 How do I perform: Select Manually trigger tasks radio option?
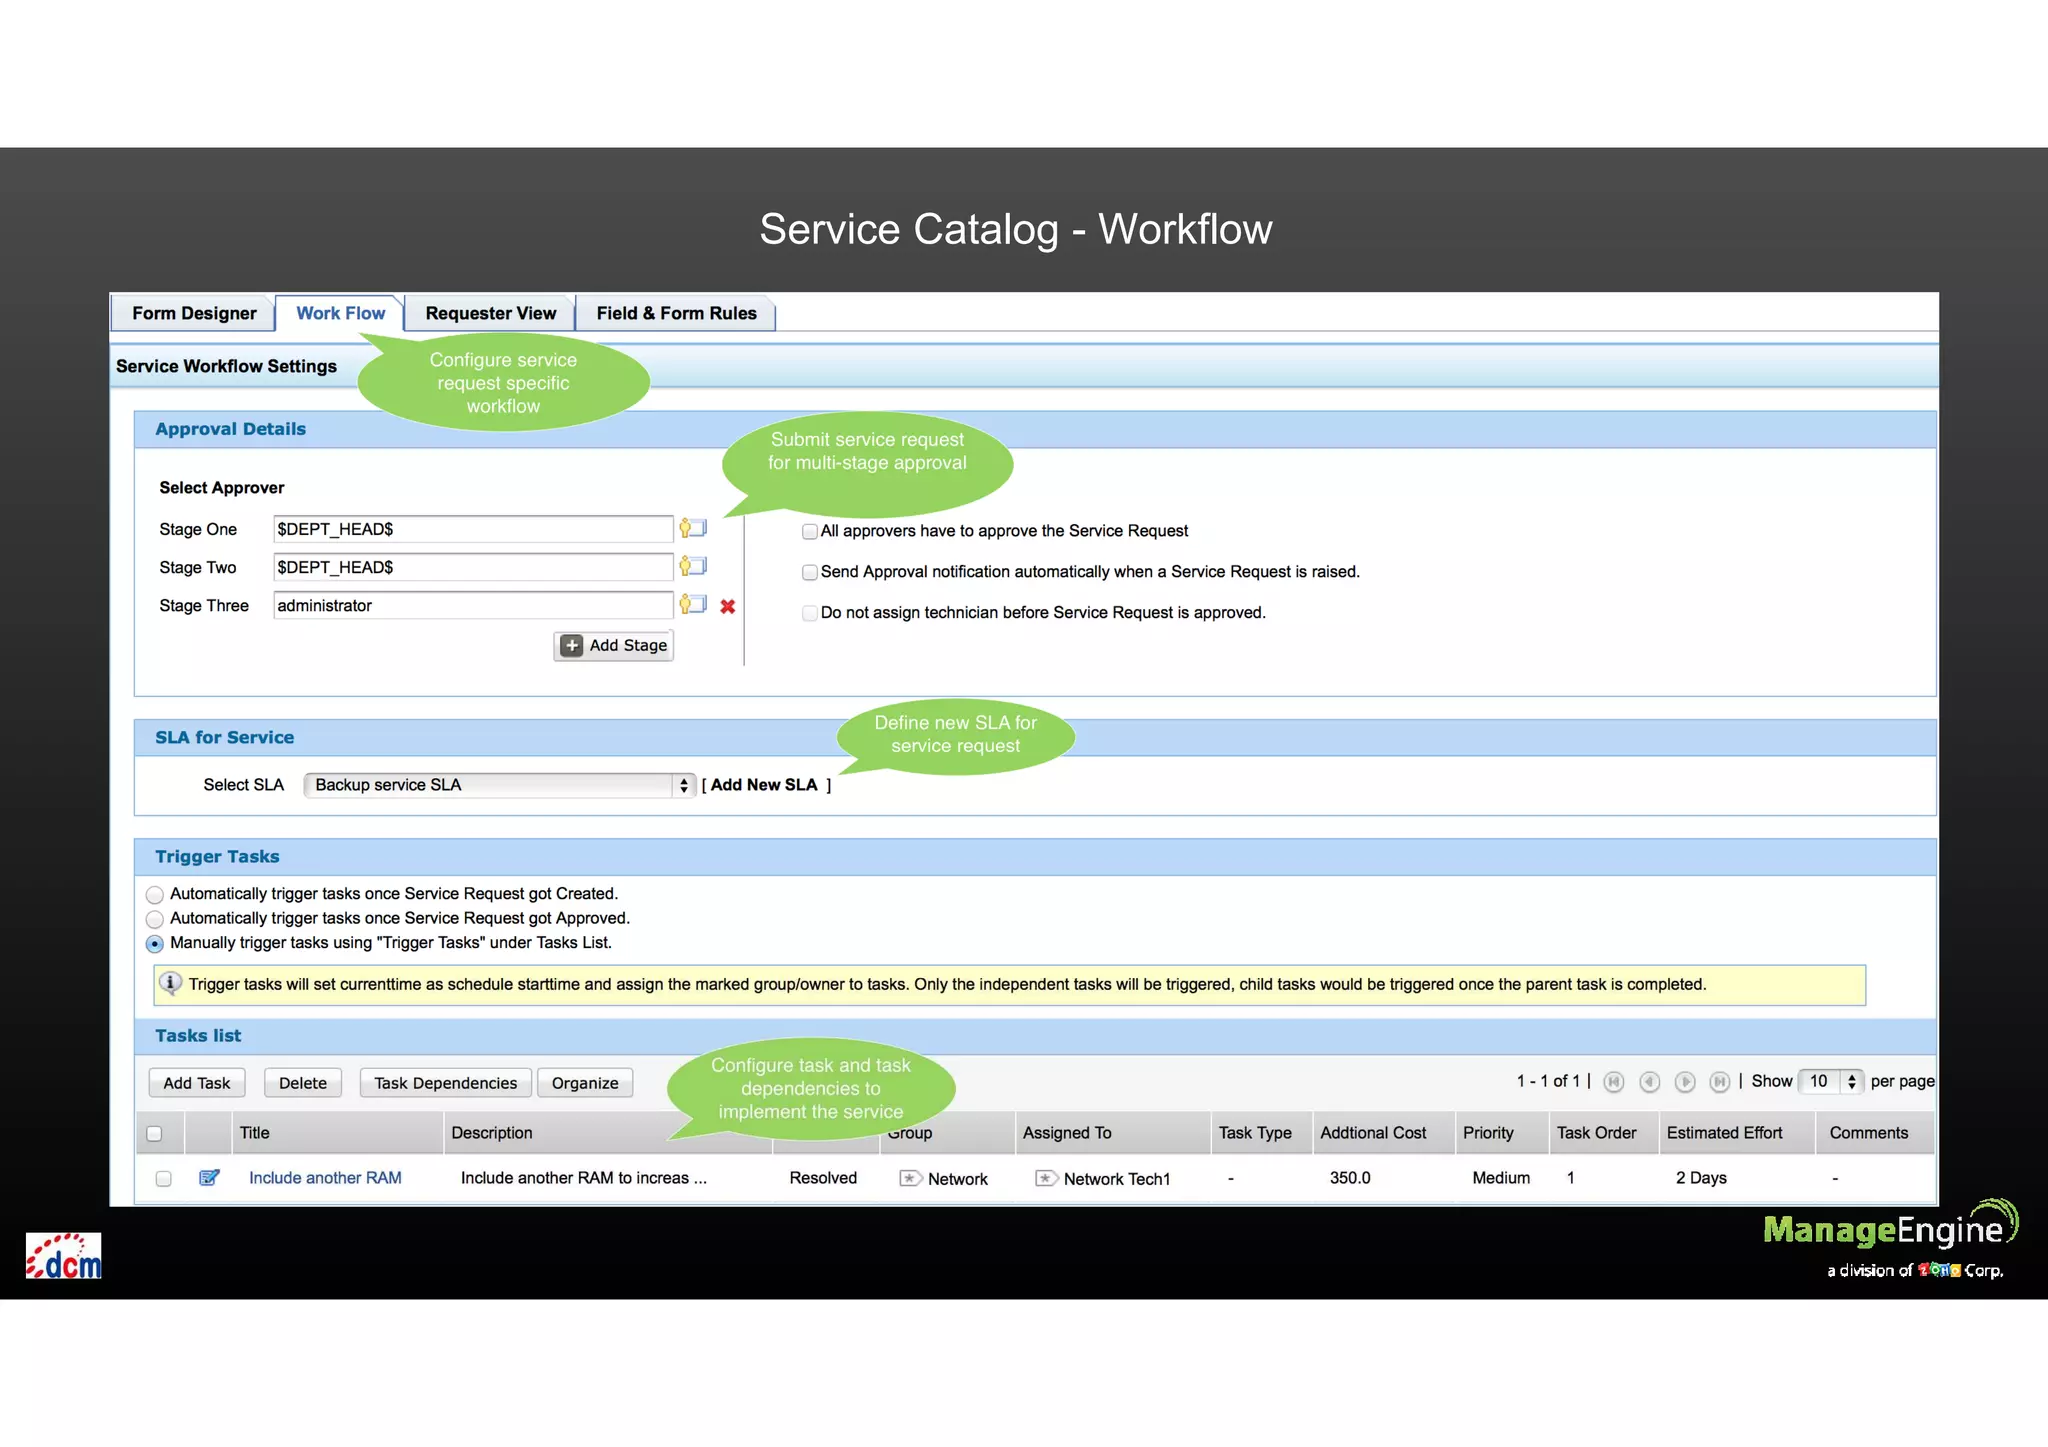pos(154,944)
